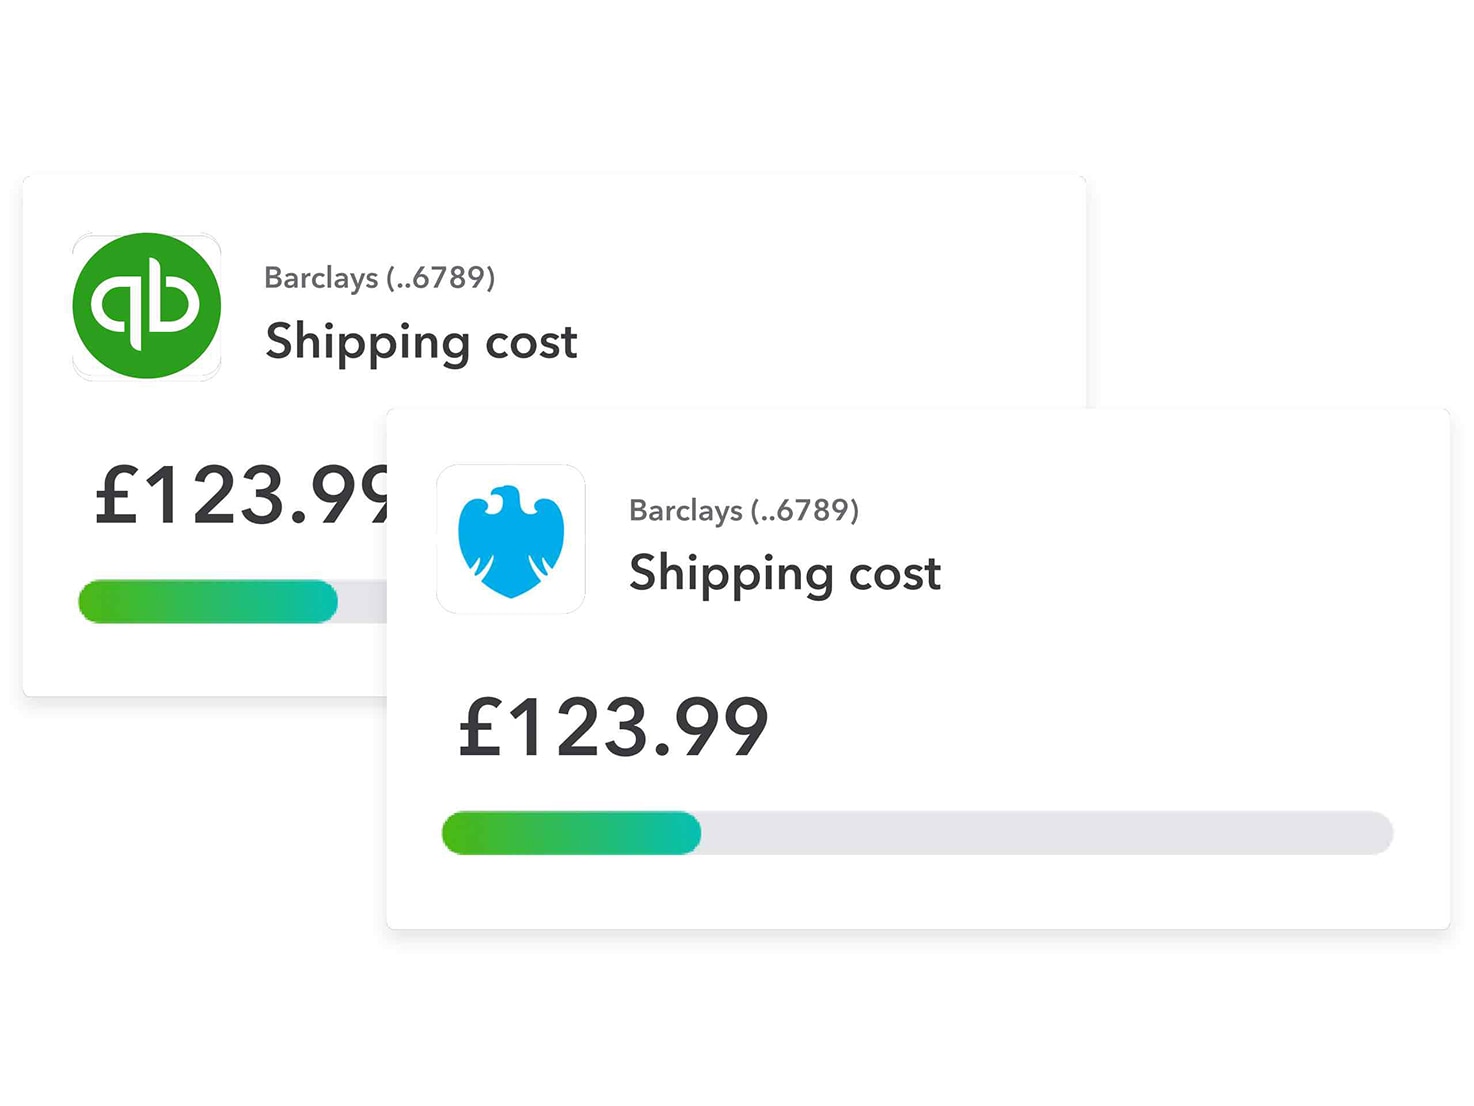Screen dimensions: 1474x1106
Task: Click the rounded right end of eagle card track
Action: coord(1378,833)
